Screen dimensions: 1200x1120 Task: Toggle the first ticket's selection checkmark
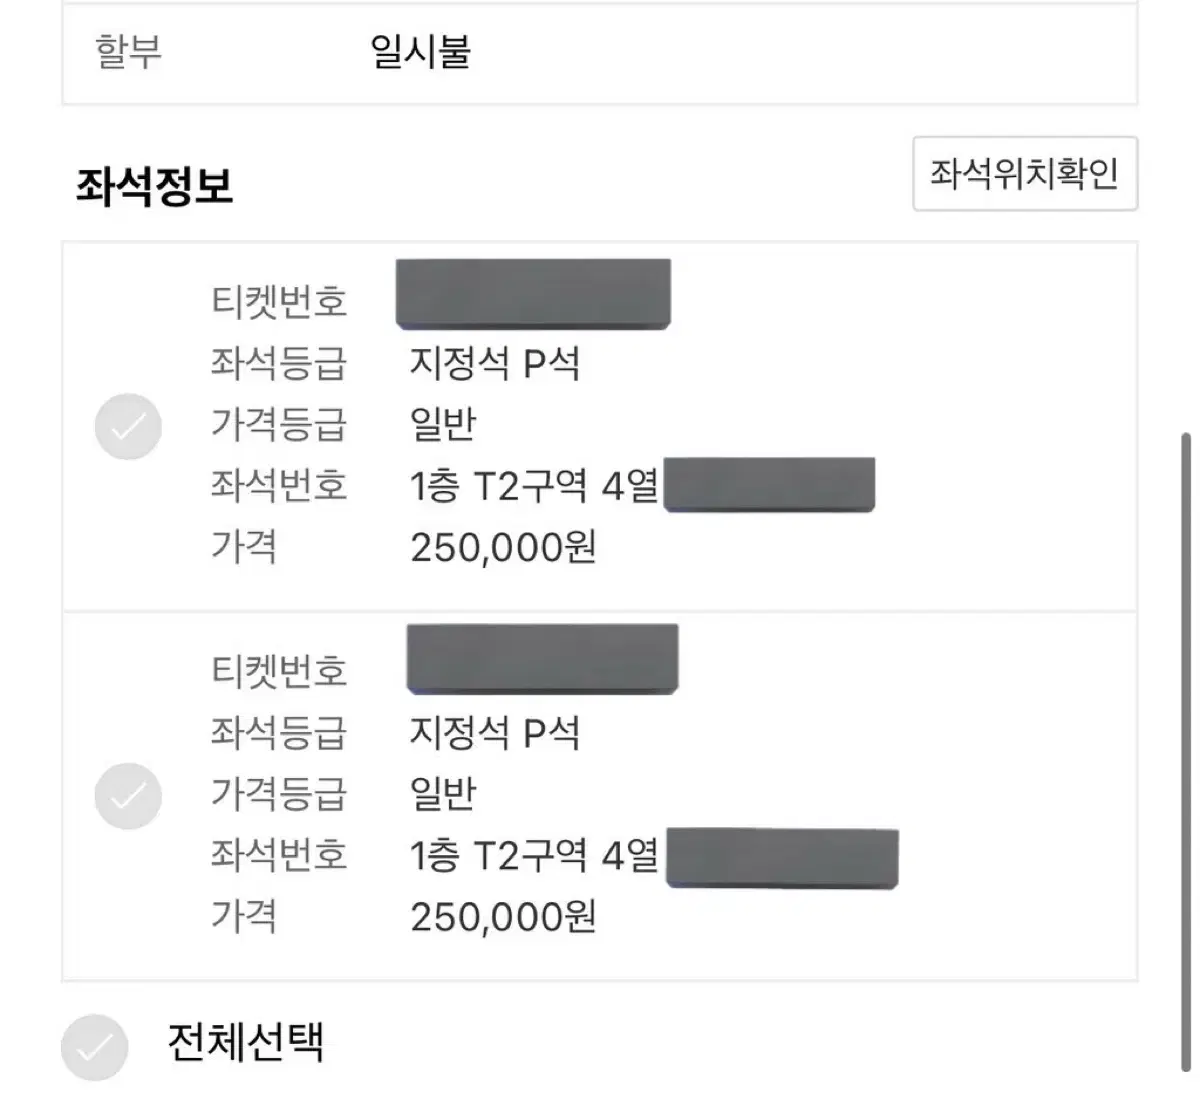(128, 427)
